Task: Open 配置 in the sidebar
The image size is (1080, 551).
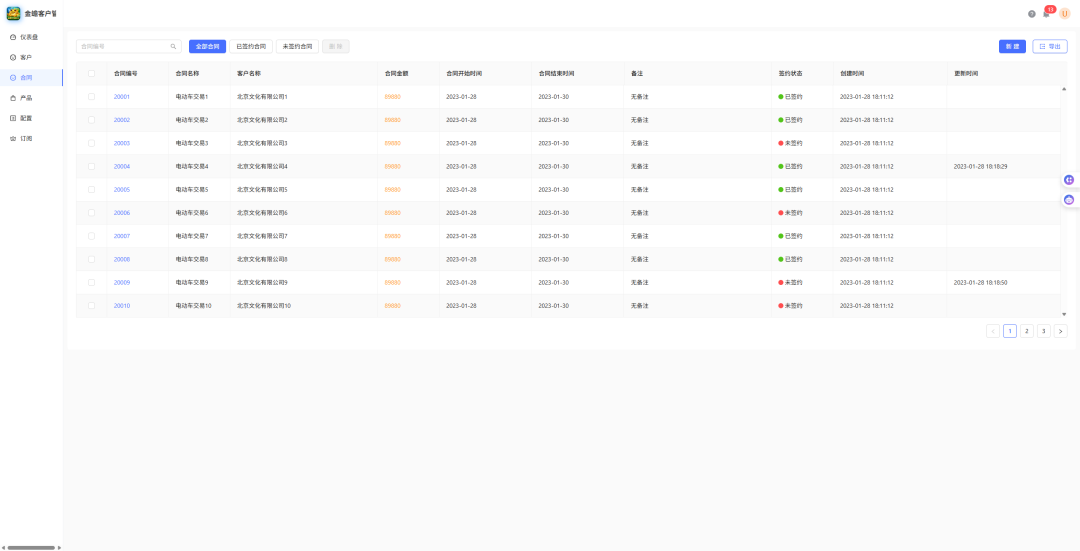Action: click(x=32, y=118)
